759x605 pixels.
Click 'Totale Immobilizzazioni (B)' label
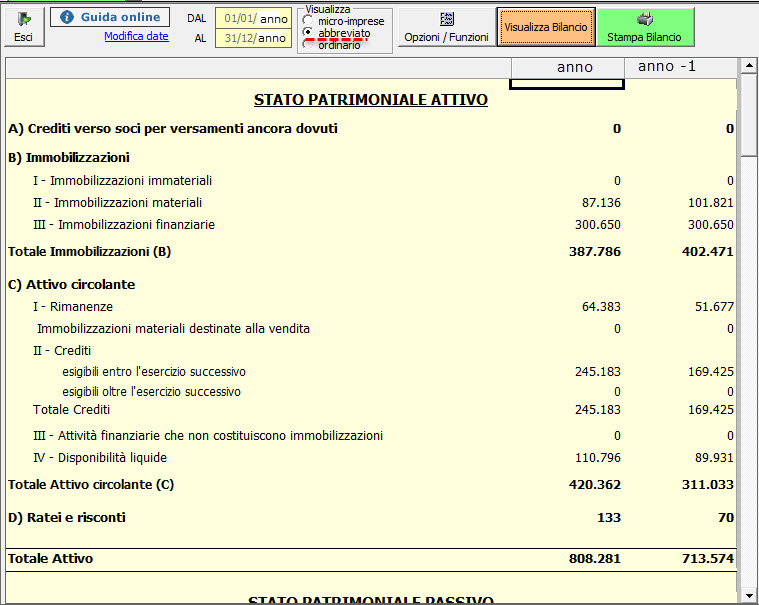click(90, 252)
